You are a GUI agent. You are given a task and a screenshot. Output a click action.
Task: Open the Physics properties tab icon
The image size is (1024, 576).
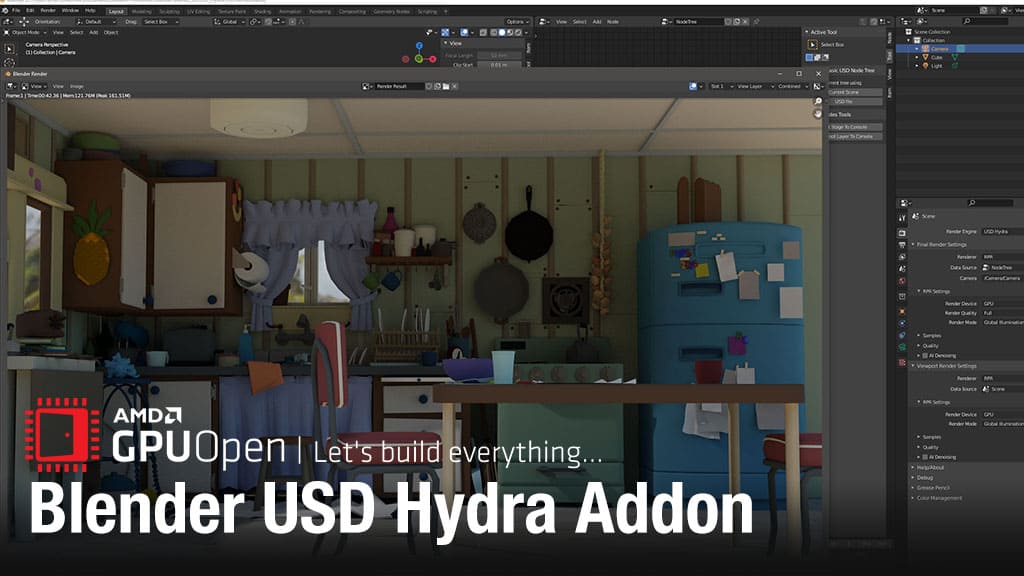pyautogui.click(x=902, y=323)
